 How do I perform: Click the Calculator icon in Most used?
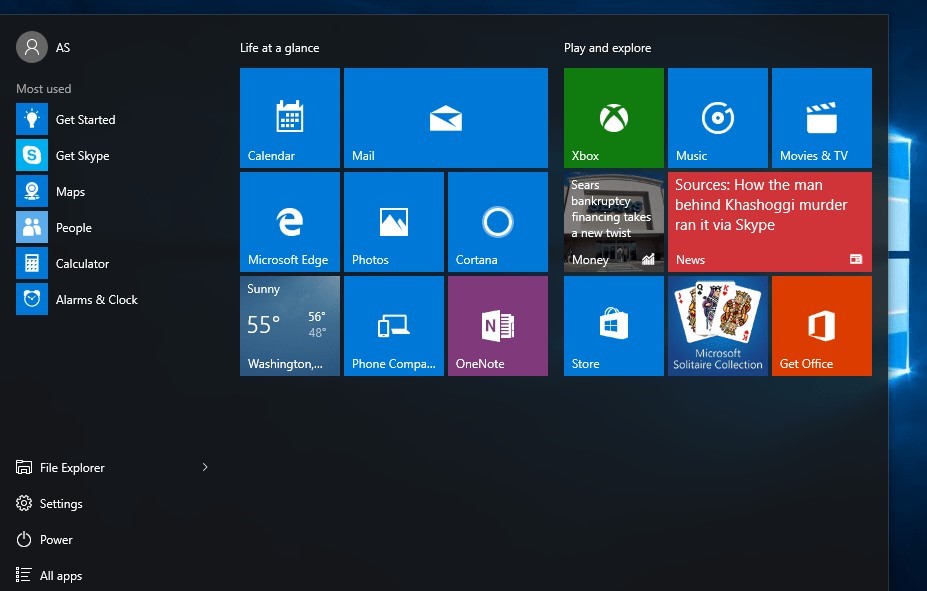[x=32, y=264]
